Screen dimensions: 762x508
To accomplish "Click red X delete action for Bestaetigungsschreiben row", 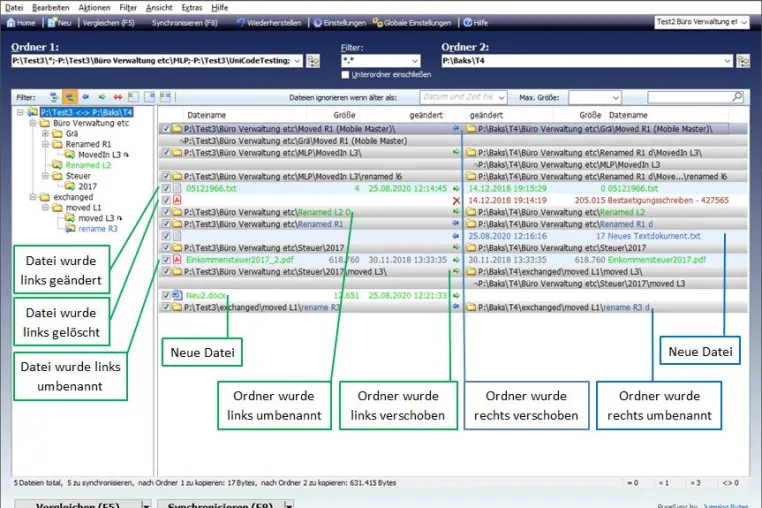I will [x=456, y=200].
